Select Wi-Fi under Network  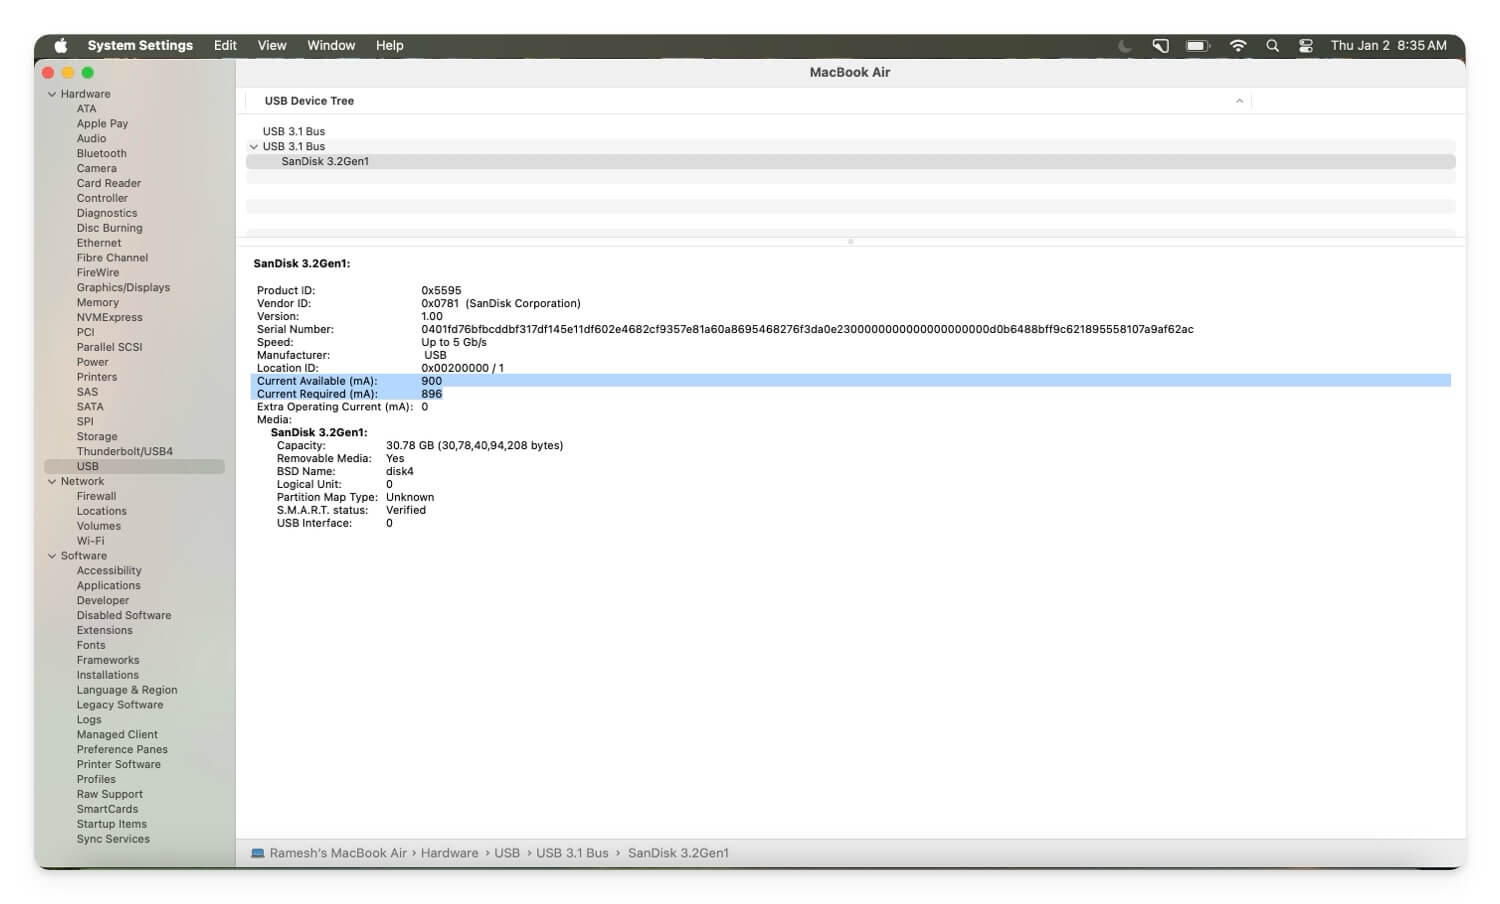click(91, 541)
